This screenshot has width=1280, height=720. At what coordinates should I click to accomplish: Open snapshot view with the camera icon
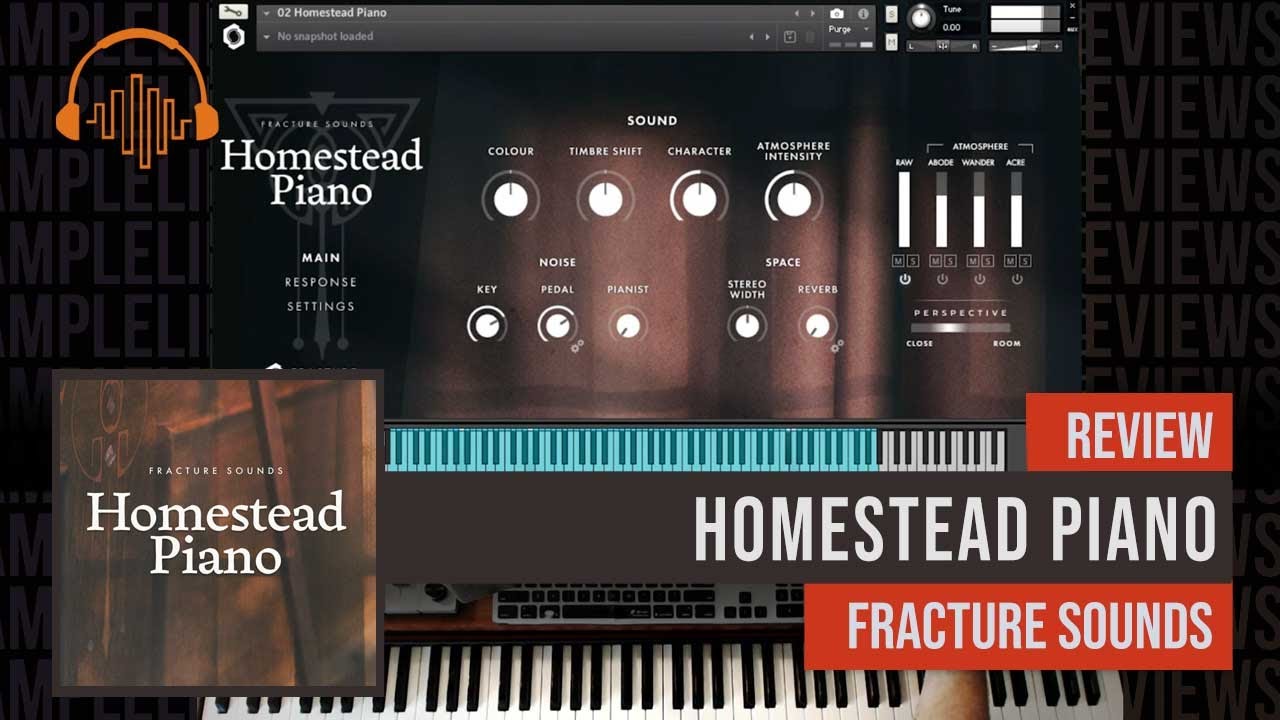pos(837,13)
